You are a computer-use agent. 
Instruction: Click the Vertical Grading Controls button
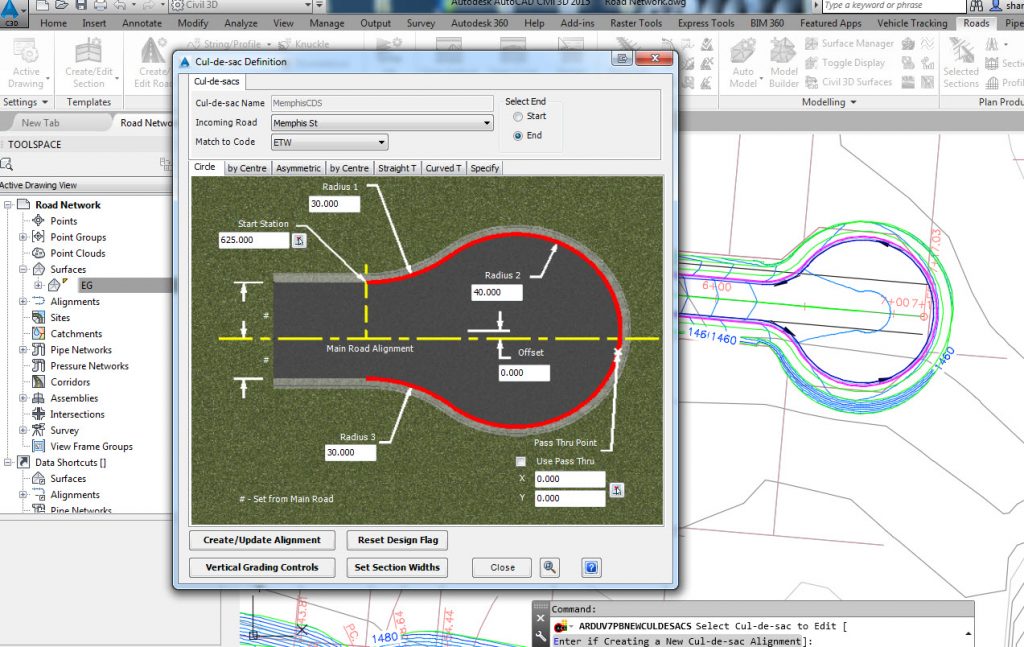262,567
